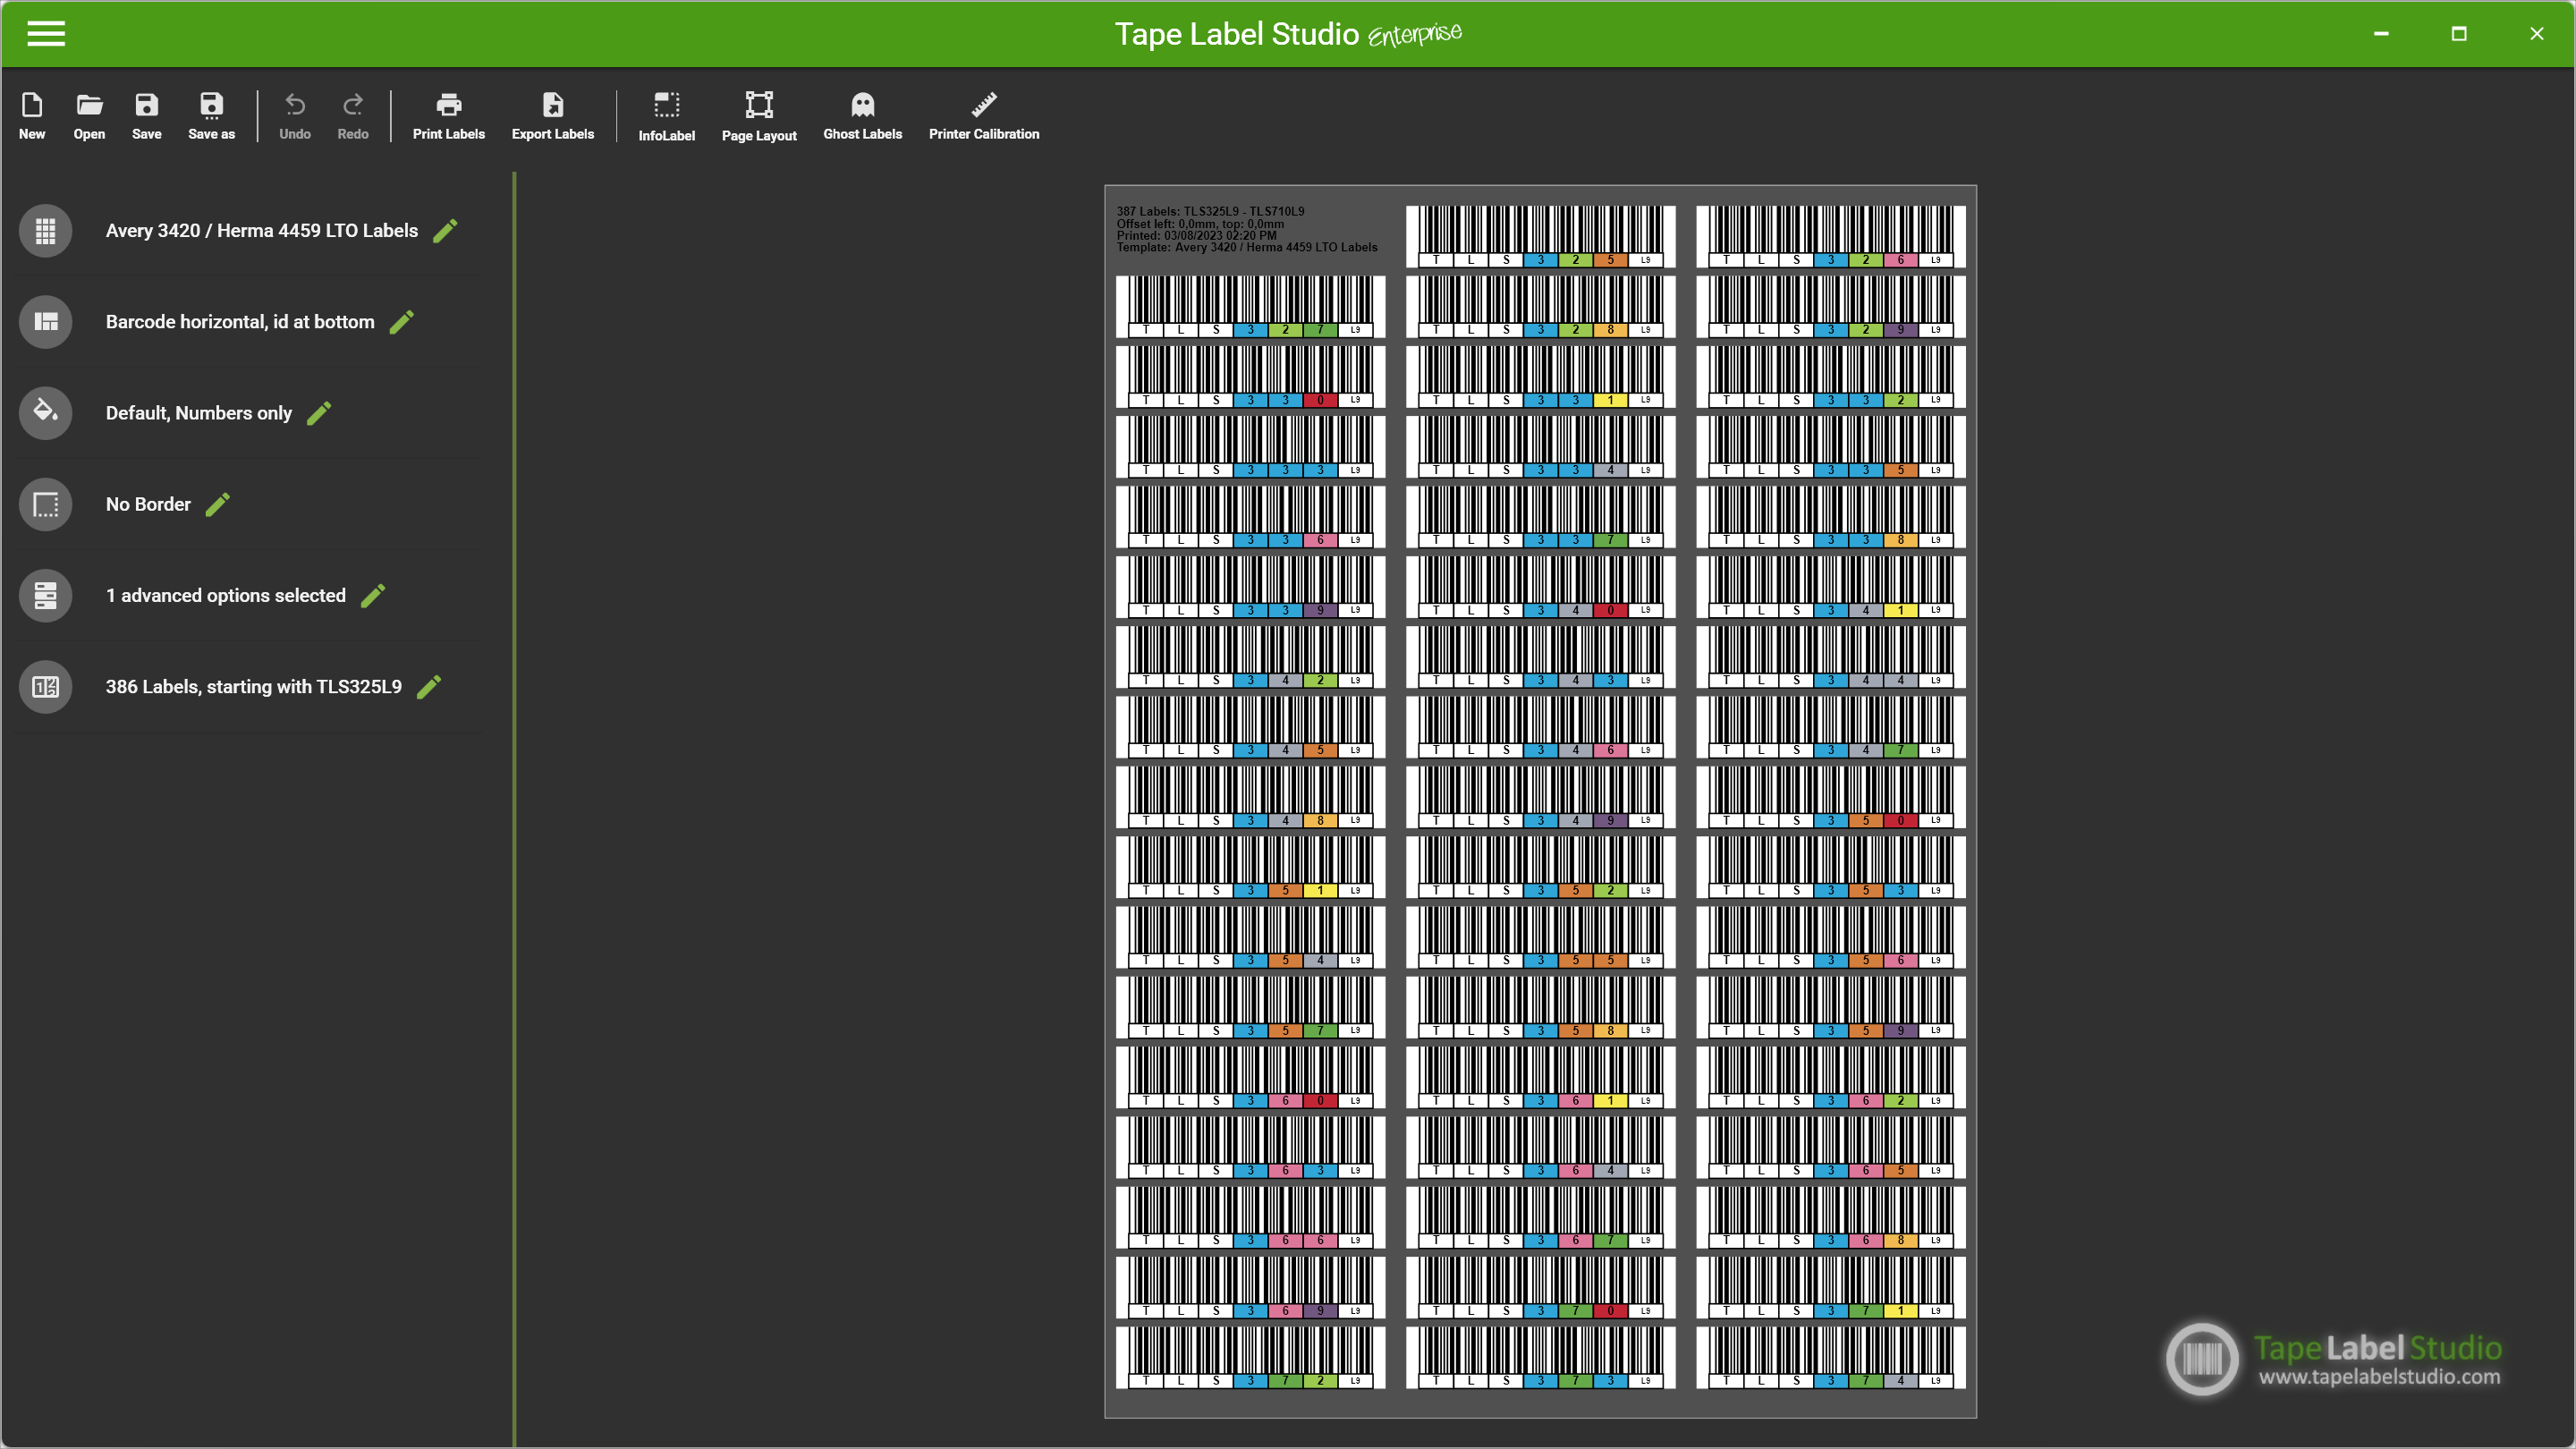Edit 386 Labels sequence with pencil
Image resolution: width=2576 pixels, height=1449 pixels.
429,687
